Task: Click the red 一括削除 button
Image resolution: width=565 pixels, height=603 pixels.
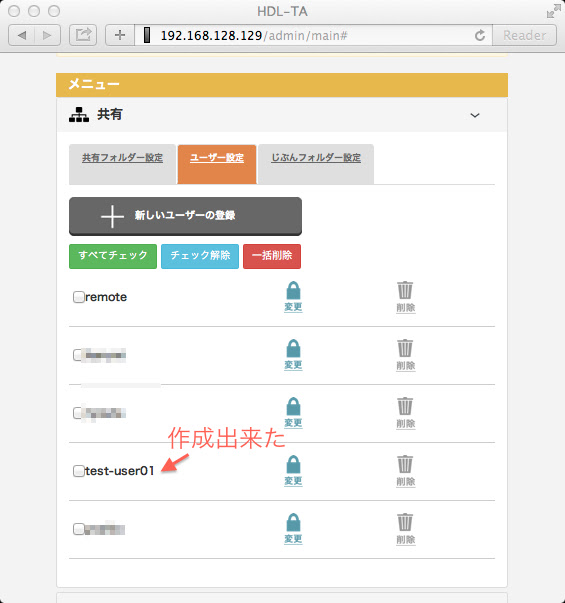Action: 272,256
